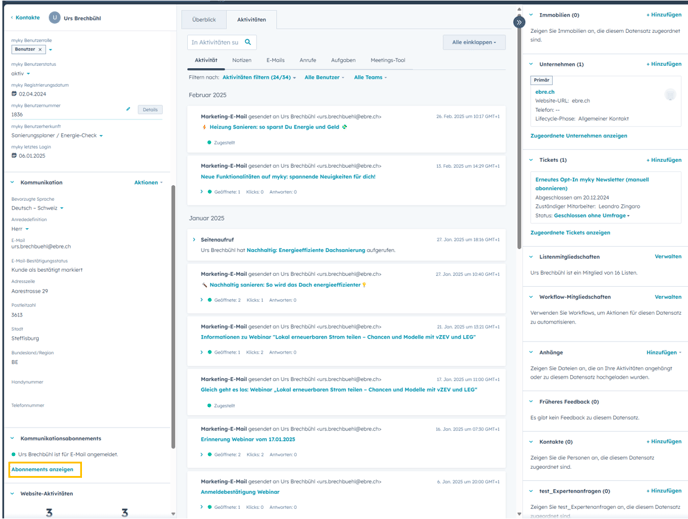
Task: Switch to the Überblick tab
Action: [x=203, y=19]
